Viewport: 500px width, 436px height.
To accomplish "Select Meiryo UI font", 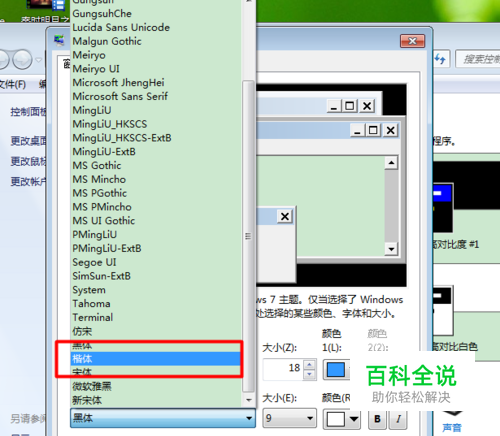I will 156,69.
